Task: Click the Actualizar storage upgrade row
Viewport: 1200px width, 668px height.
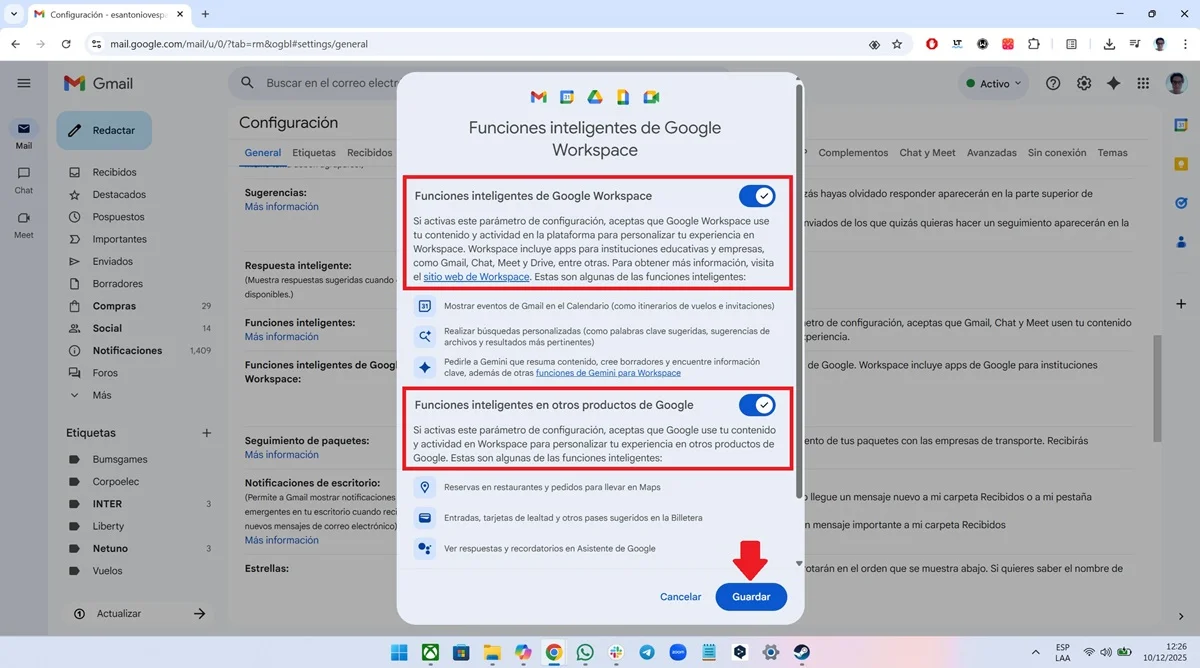Action: [x=139, y=613]
